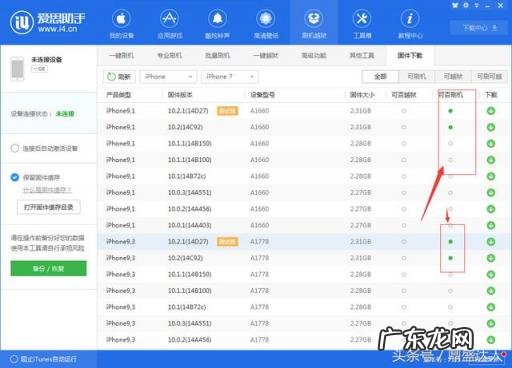
Task: Download iPhone9,3 10.2.1(14D27) A1778 firmware
Action: [x=491, y=241]
